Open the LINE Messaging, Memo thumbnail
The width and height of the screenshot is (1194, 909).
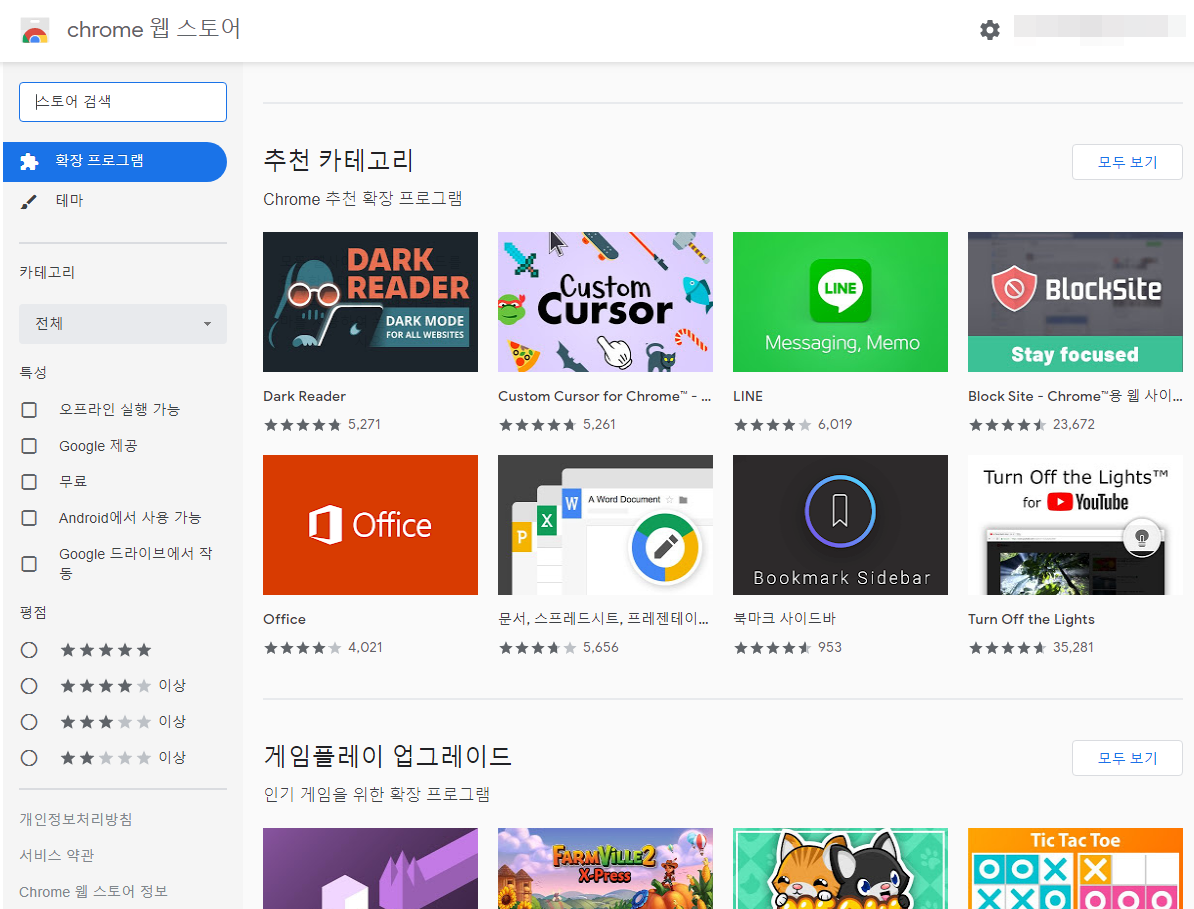click(840, 302)
